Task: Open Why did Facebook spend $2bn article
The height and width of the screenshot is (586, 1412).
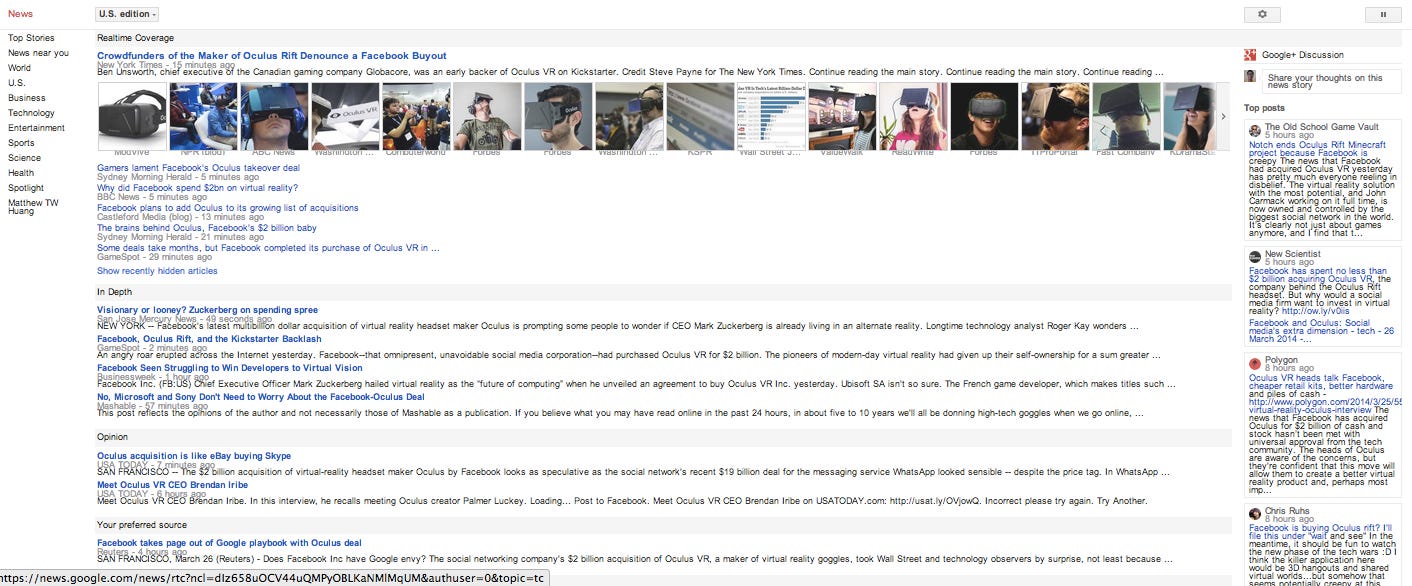Action: point(197,188)
